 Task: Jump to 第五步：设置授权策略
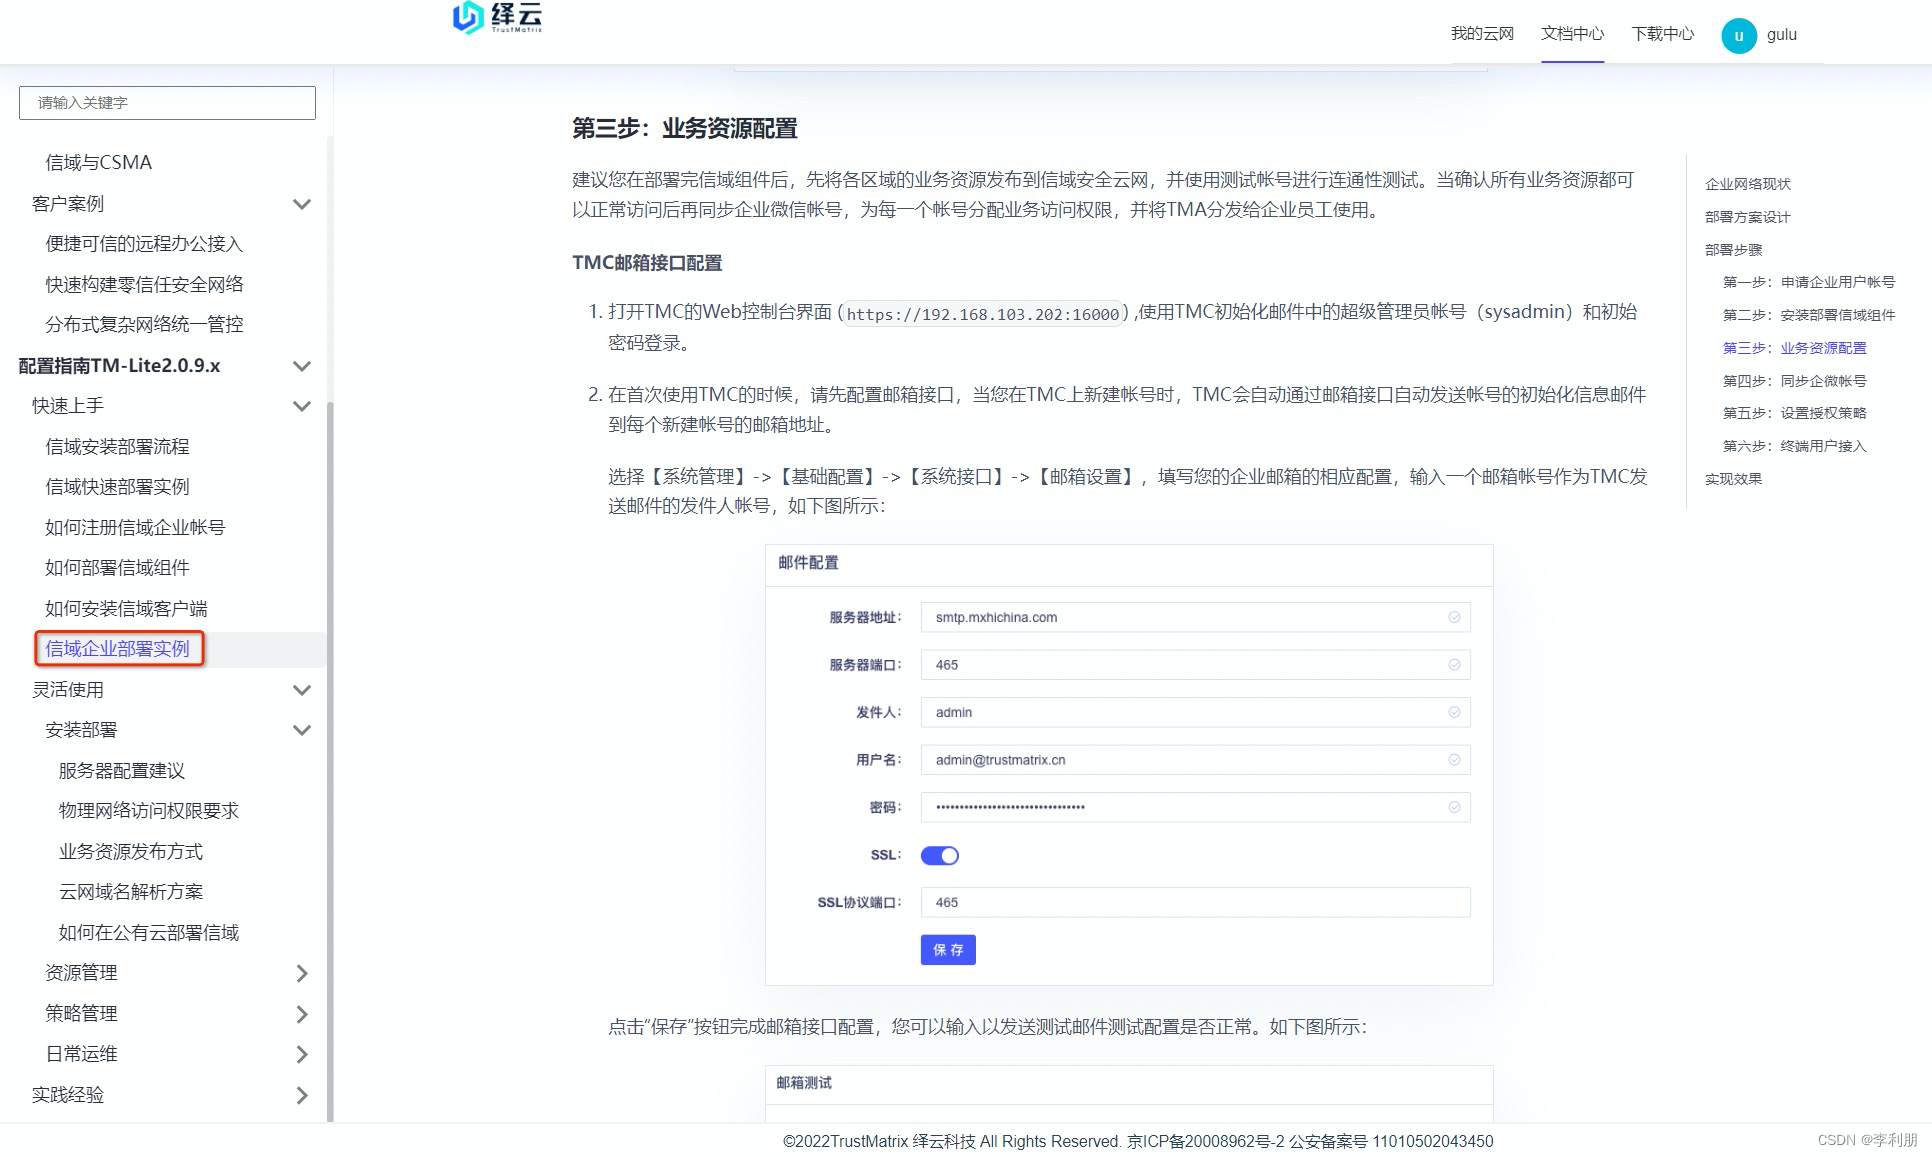pyautogui.click(x=1795, y=413)
